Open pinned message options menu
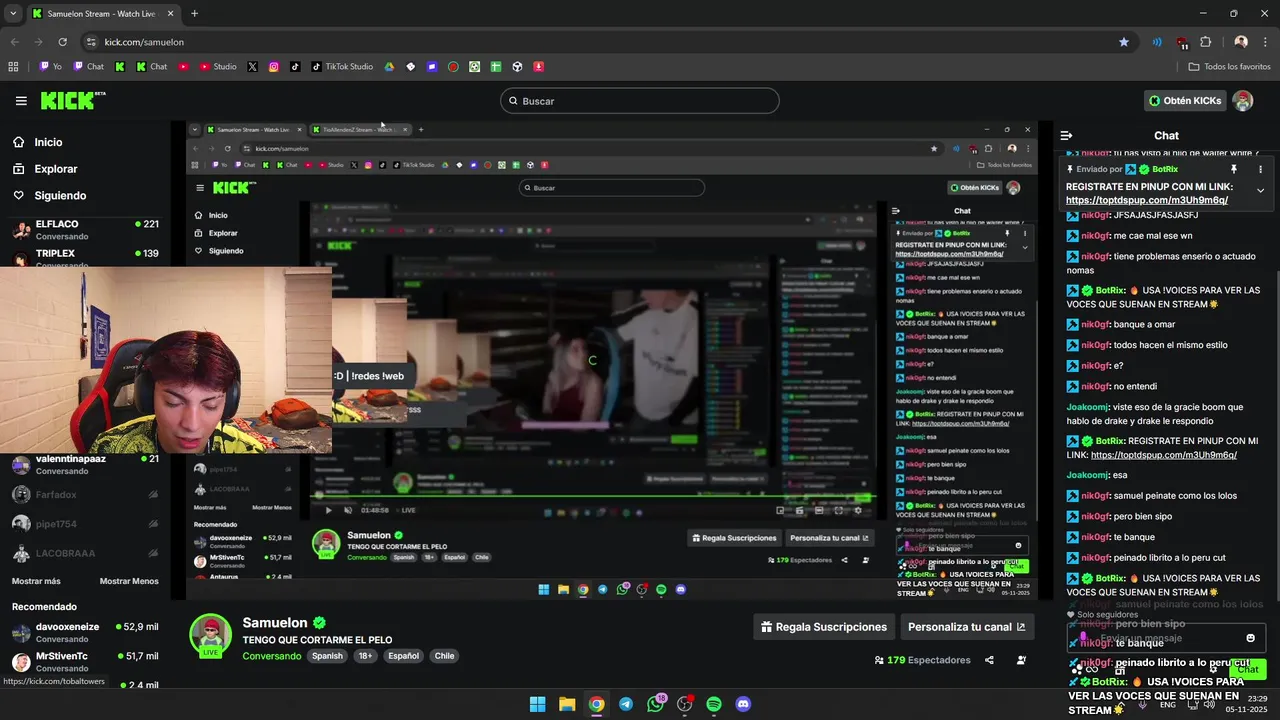This screenshot has width=1280, height=720. pos(1260,169)
